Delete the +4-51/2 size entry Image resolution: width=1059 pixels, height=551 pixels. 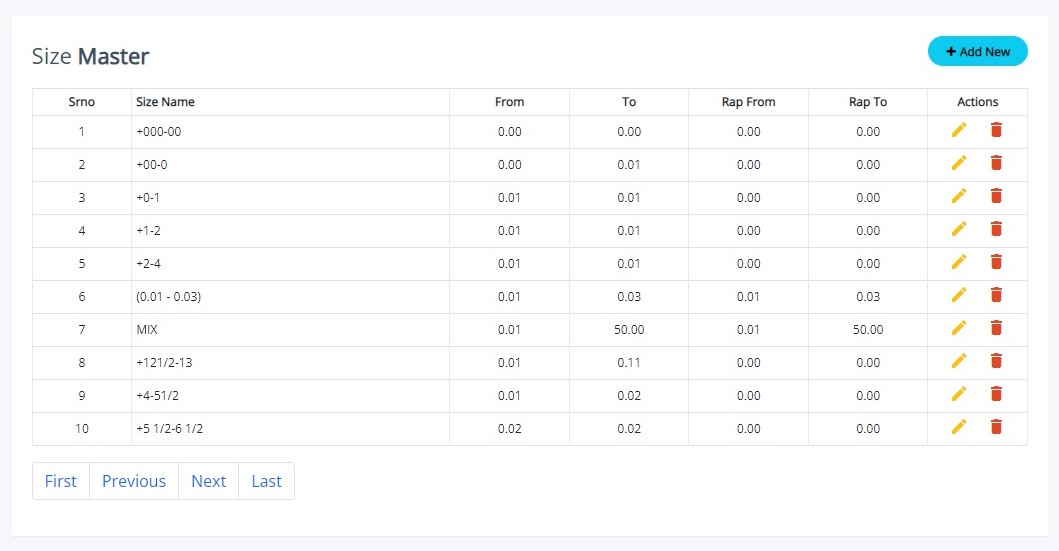pyautogui.click(x=996, y=394)
